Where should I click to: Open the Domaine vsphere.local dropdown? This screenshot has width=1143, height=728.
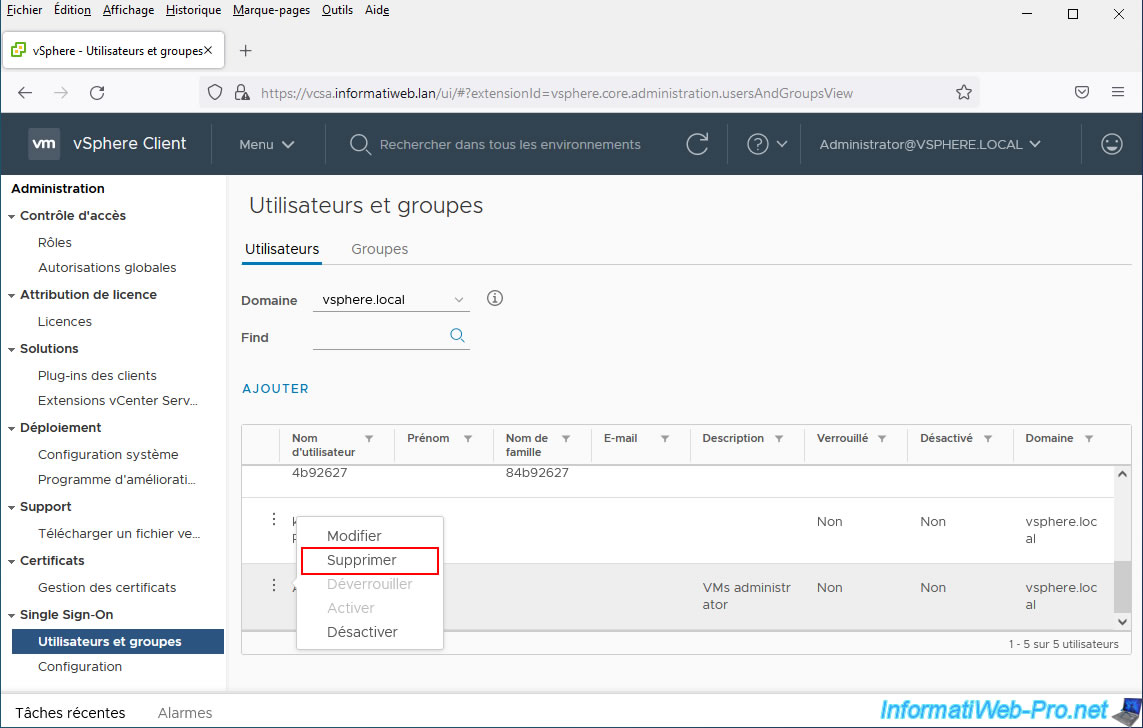click(391, 300)
